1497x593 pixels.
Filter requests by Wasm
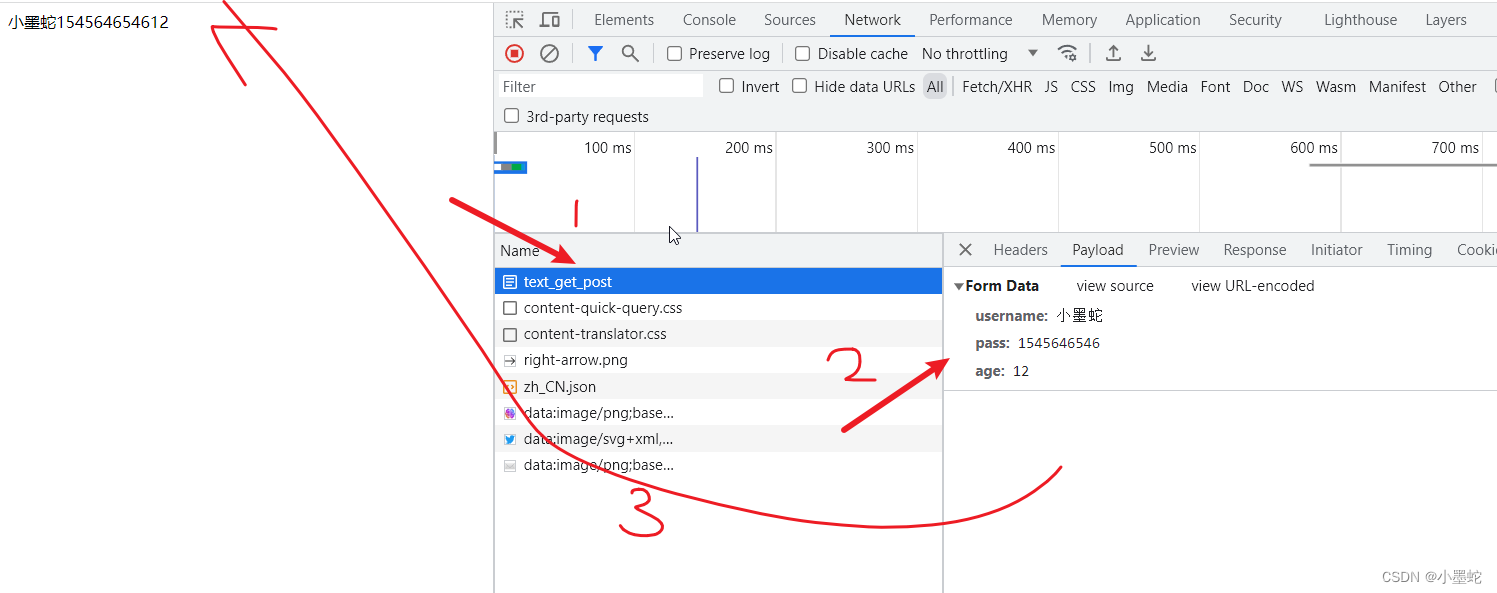coord(1336,87)
